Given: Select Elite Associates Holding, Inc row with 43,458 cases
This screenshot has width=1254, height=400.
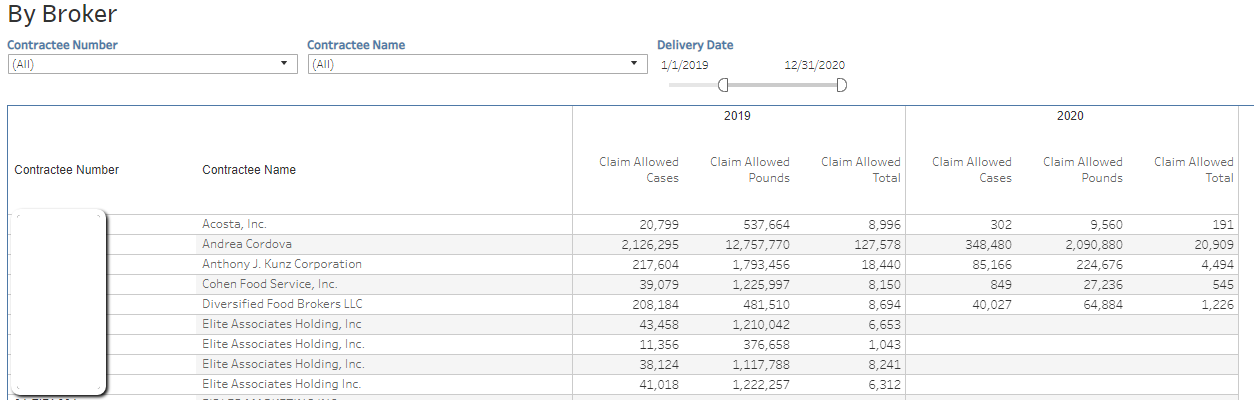Looking at the screenshot, I should pyautogui.click(x=282, y=325).
